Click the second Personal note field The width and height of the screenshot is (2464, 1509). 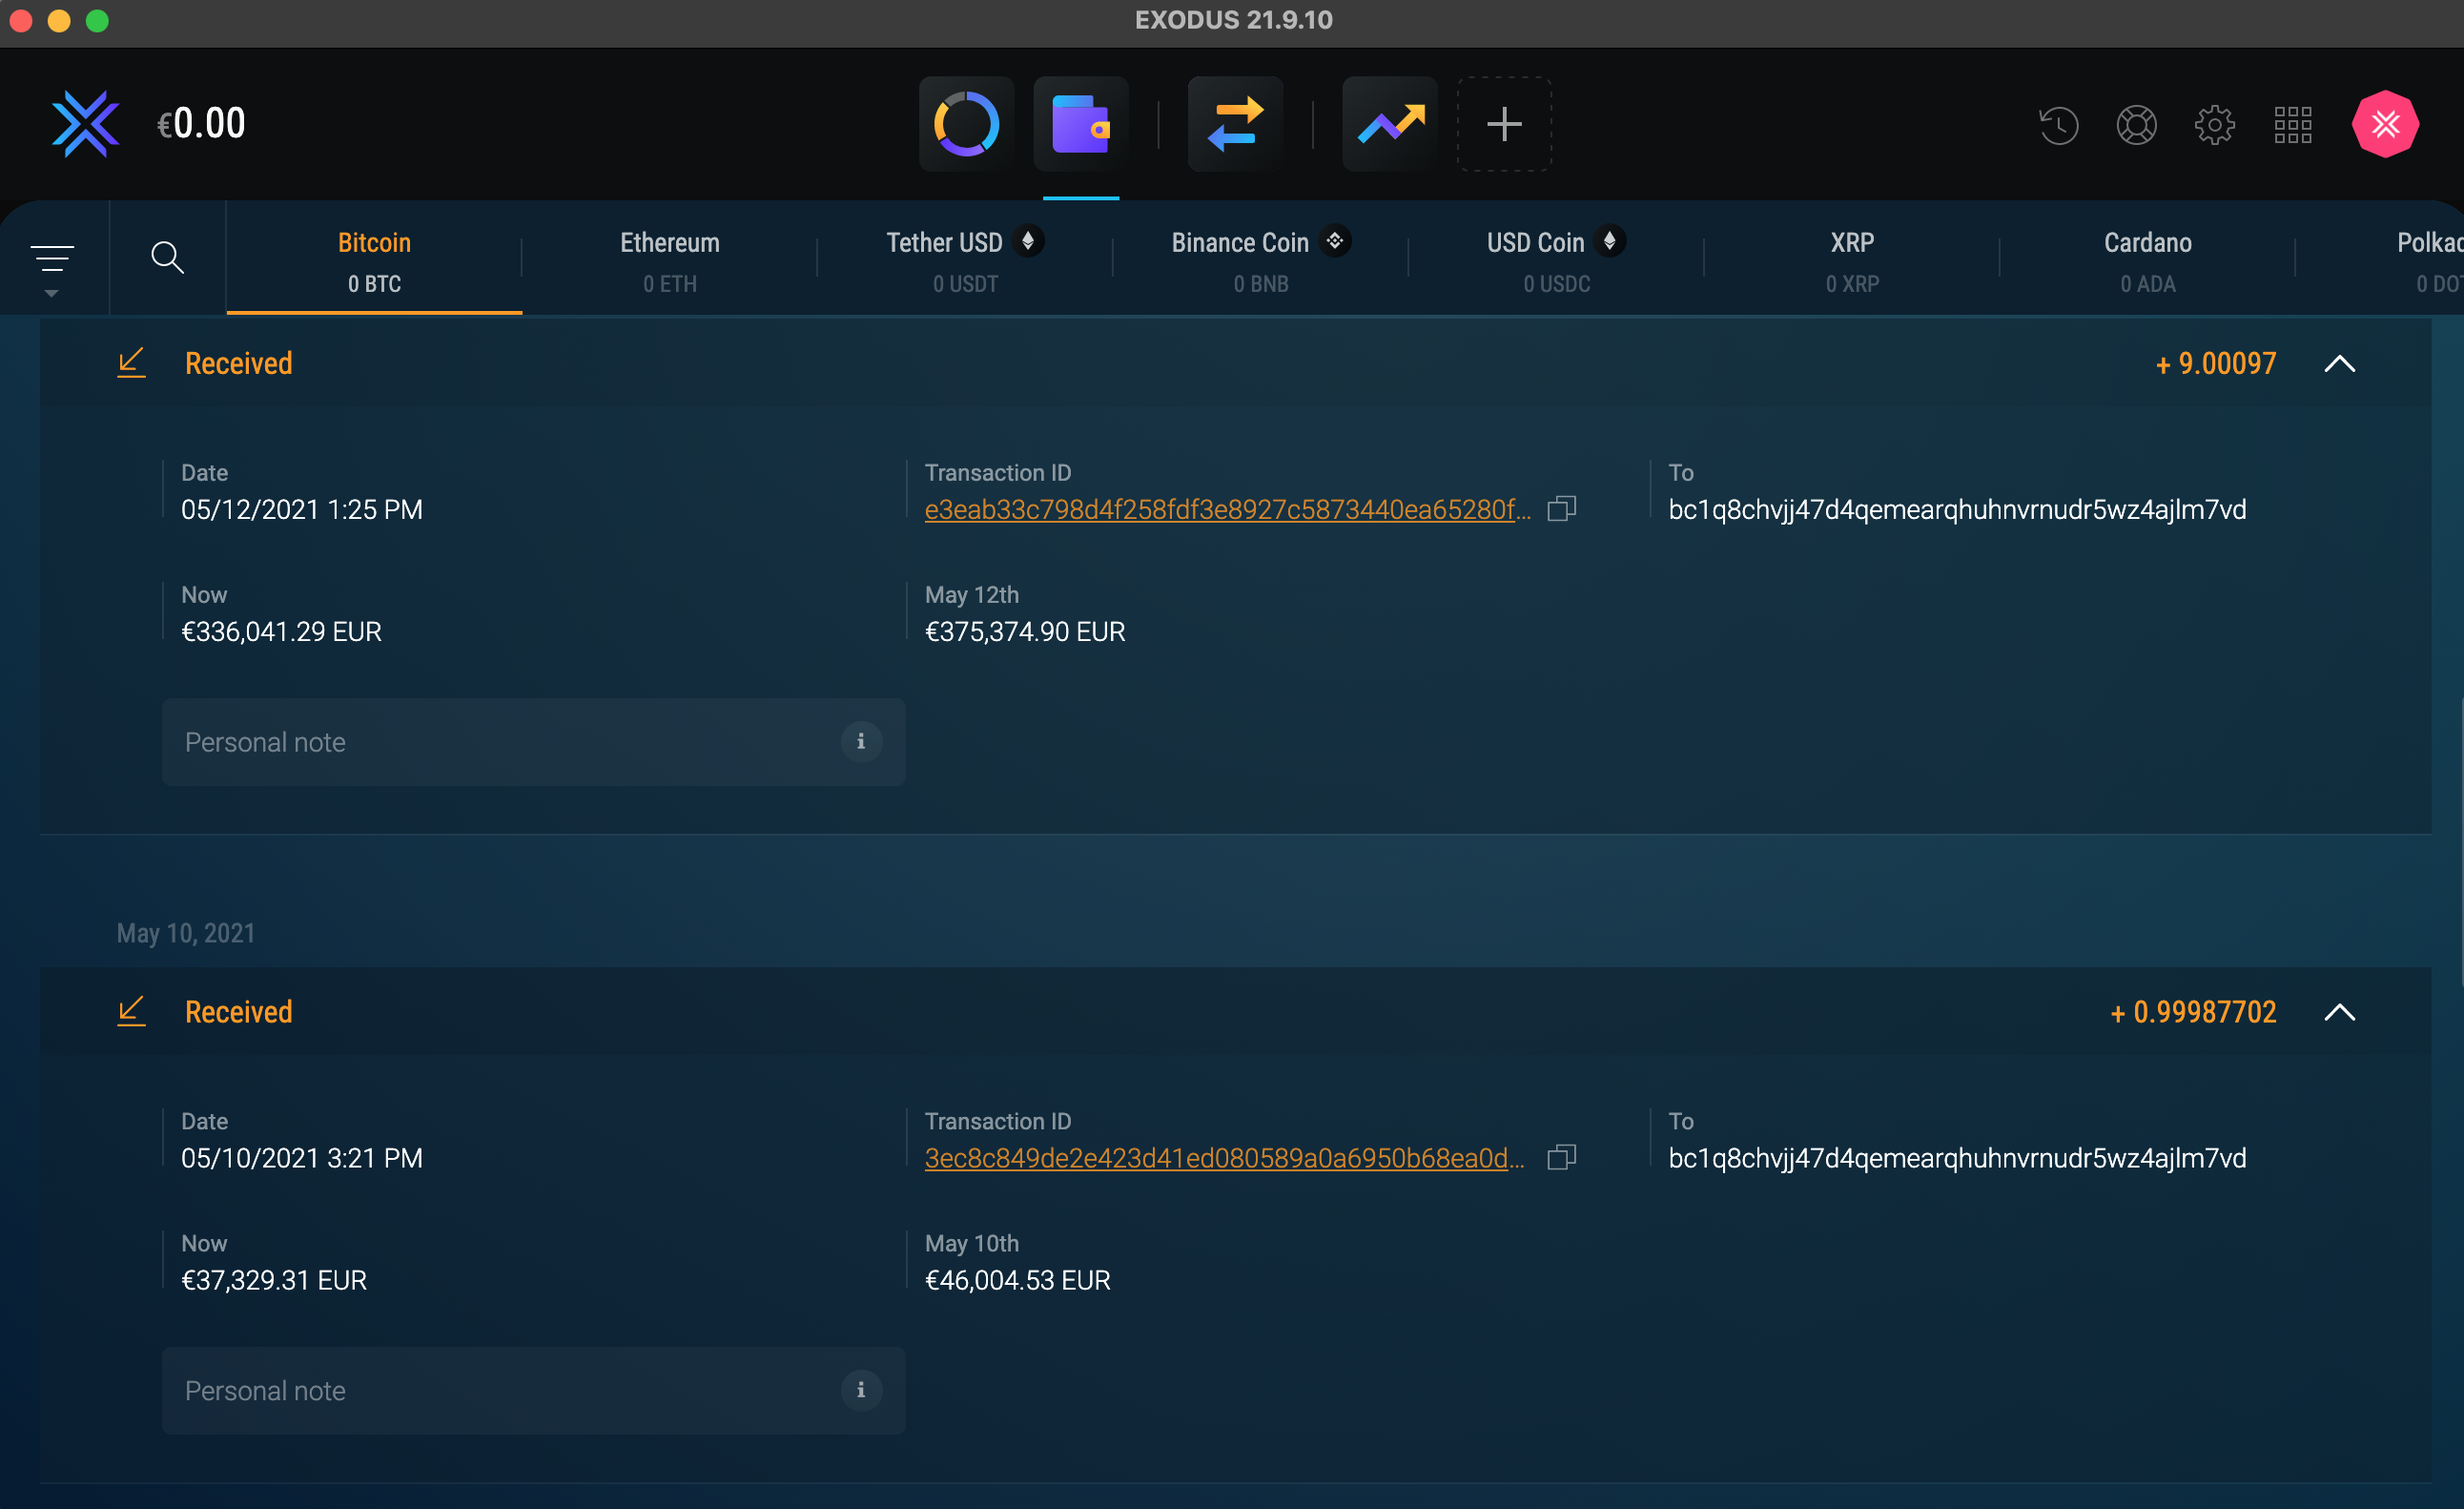(533, 1391)
